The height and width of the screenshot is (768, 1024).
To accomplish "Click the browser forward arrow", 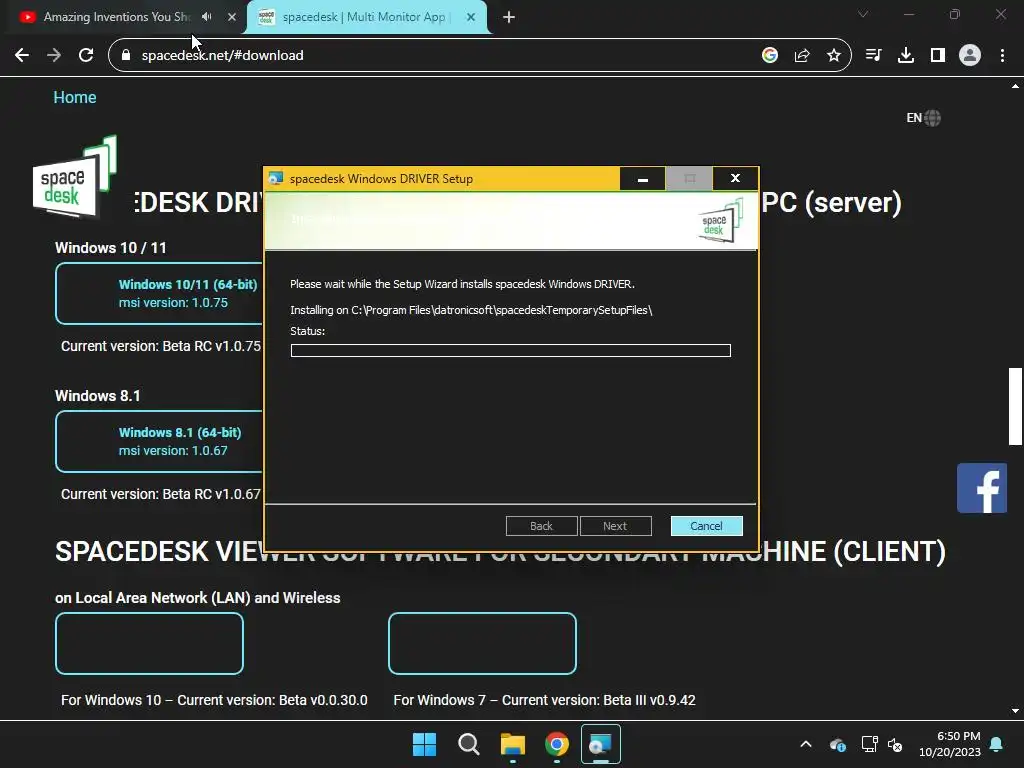I will point(54,56).
